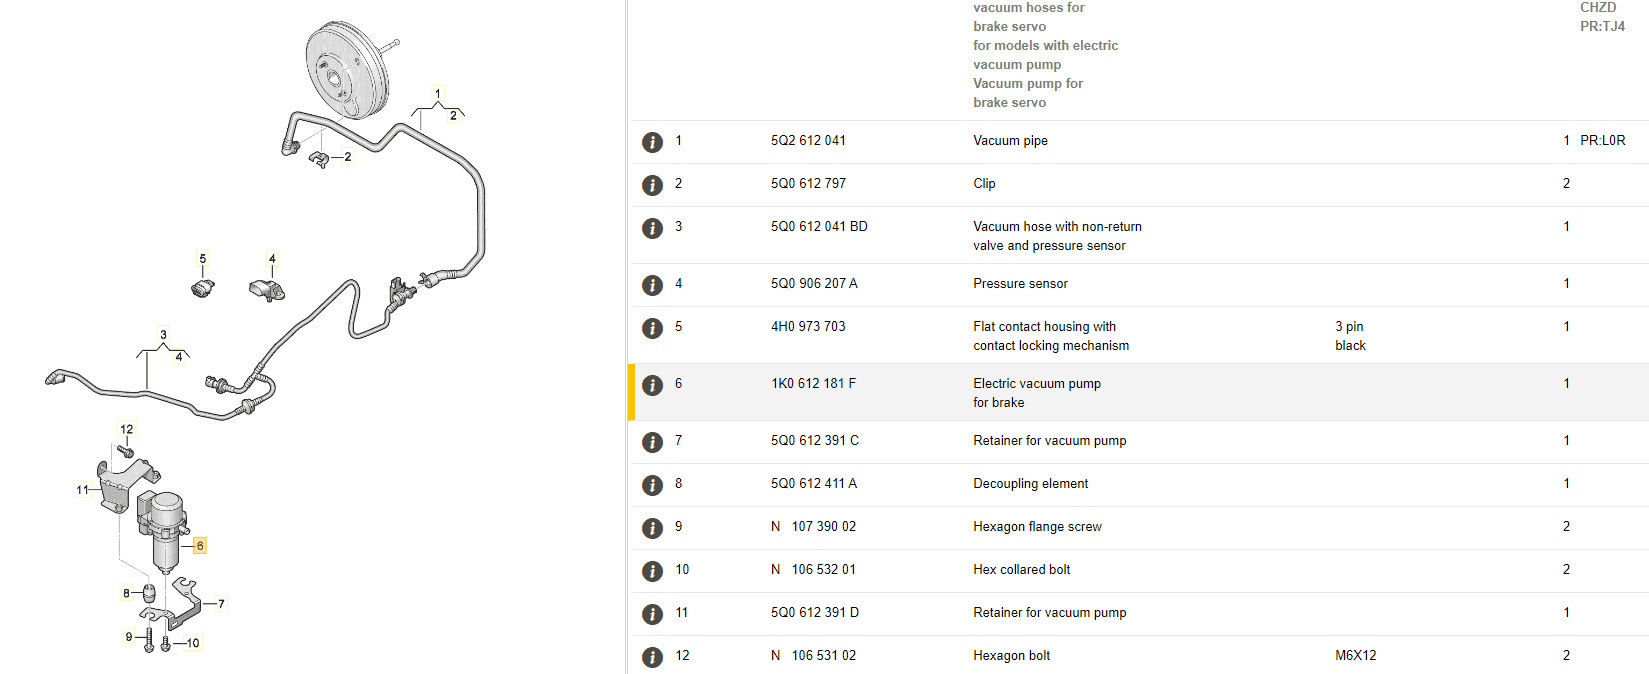This screenshot has height=674, width=1649.
Task: Click highlighted callout 6 in the diagram
Action: point(200,545)
